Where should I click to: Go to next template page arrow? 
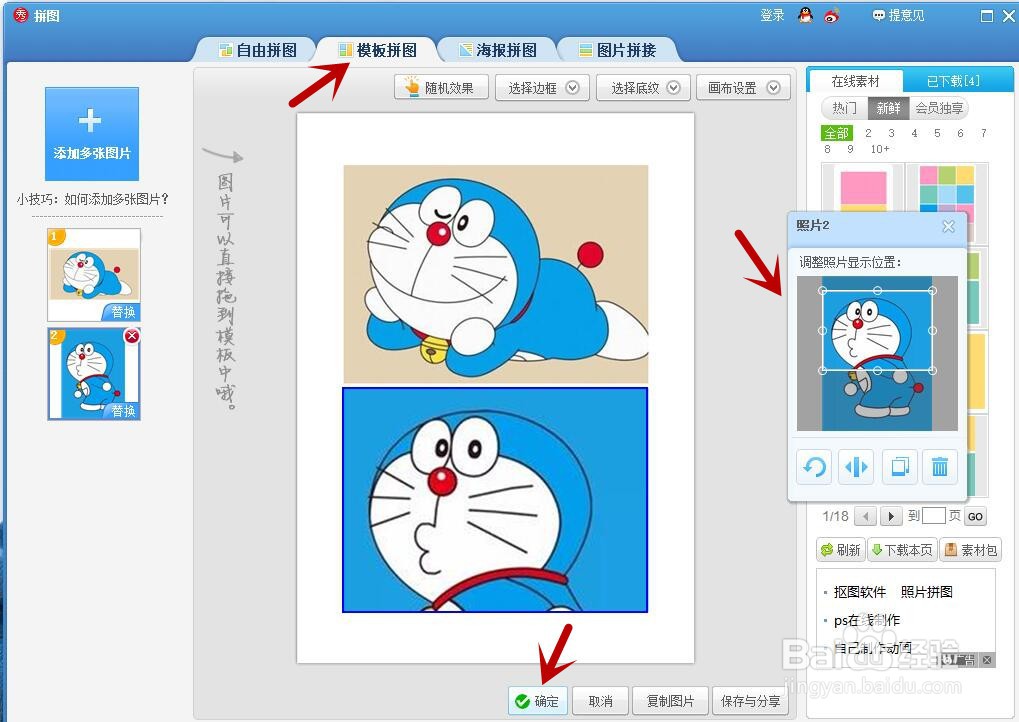point(892,517)
